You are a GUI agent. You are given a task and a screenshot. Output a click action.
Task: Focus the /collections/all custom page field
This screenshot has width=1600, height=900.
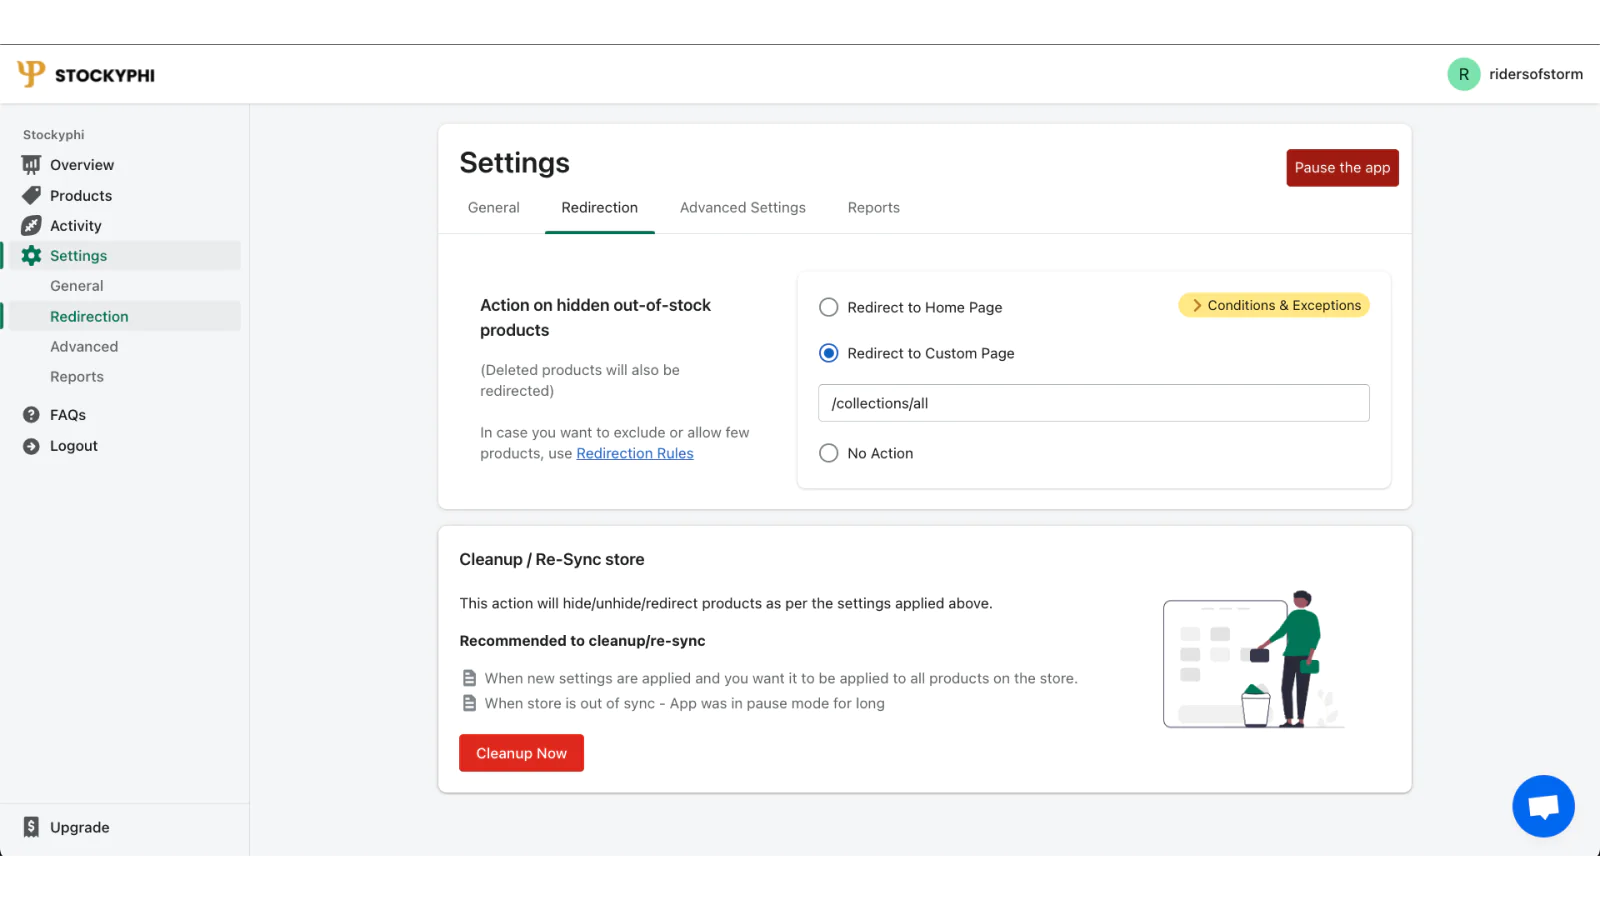pyautogui.click(x=1094, y=403)
